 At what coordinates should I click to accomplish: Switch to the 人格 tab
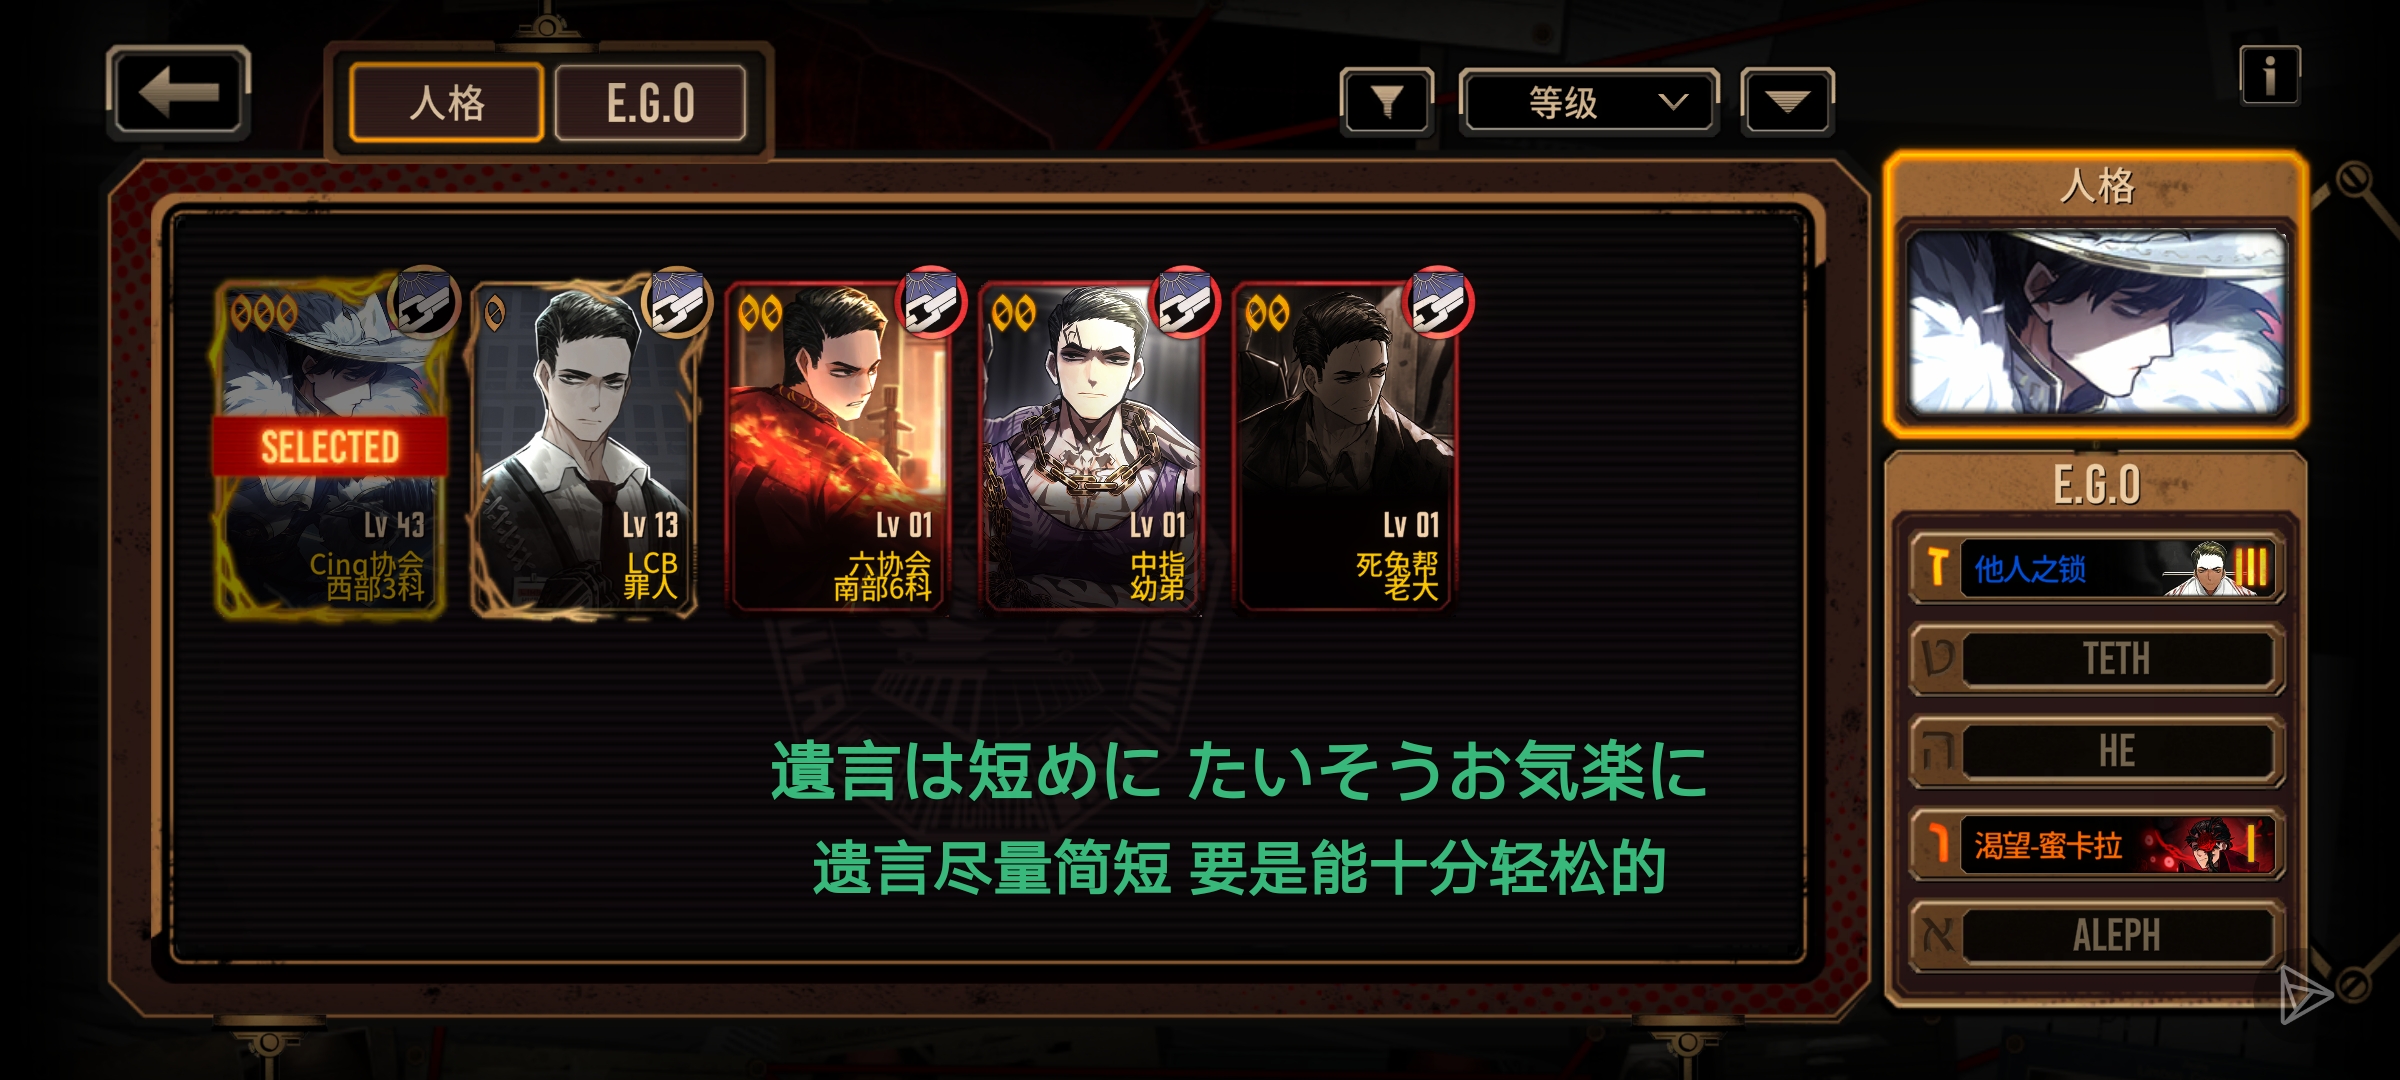pos(446,103)
